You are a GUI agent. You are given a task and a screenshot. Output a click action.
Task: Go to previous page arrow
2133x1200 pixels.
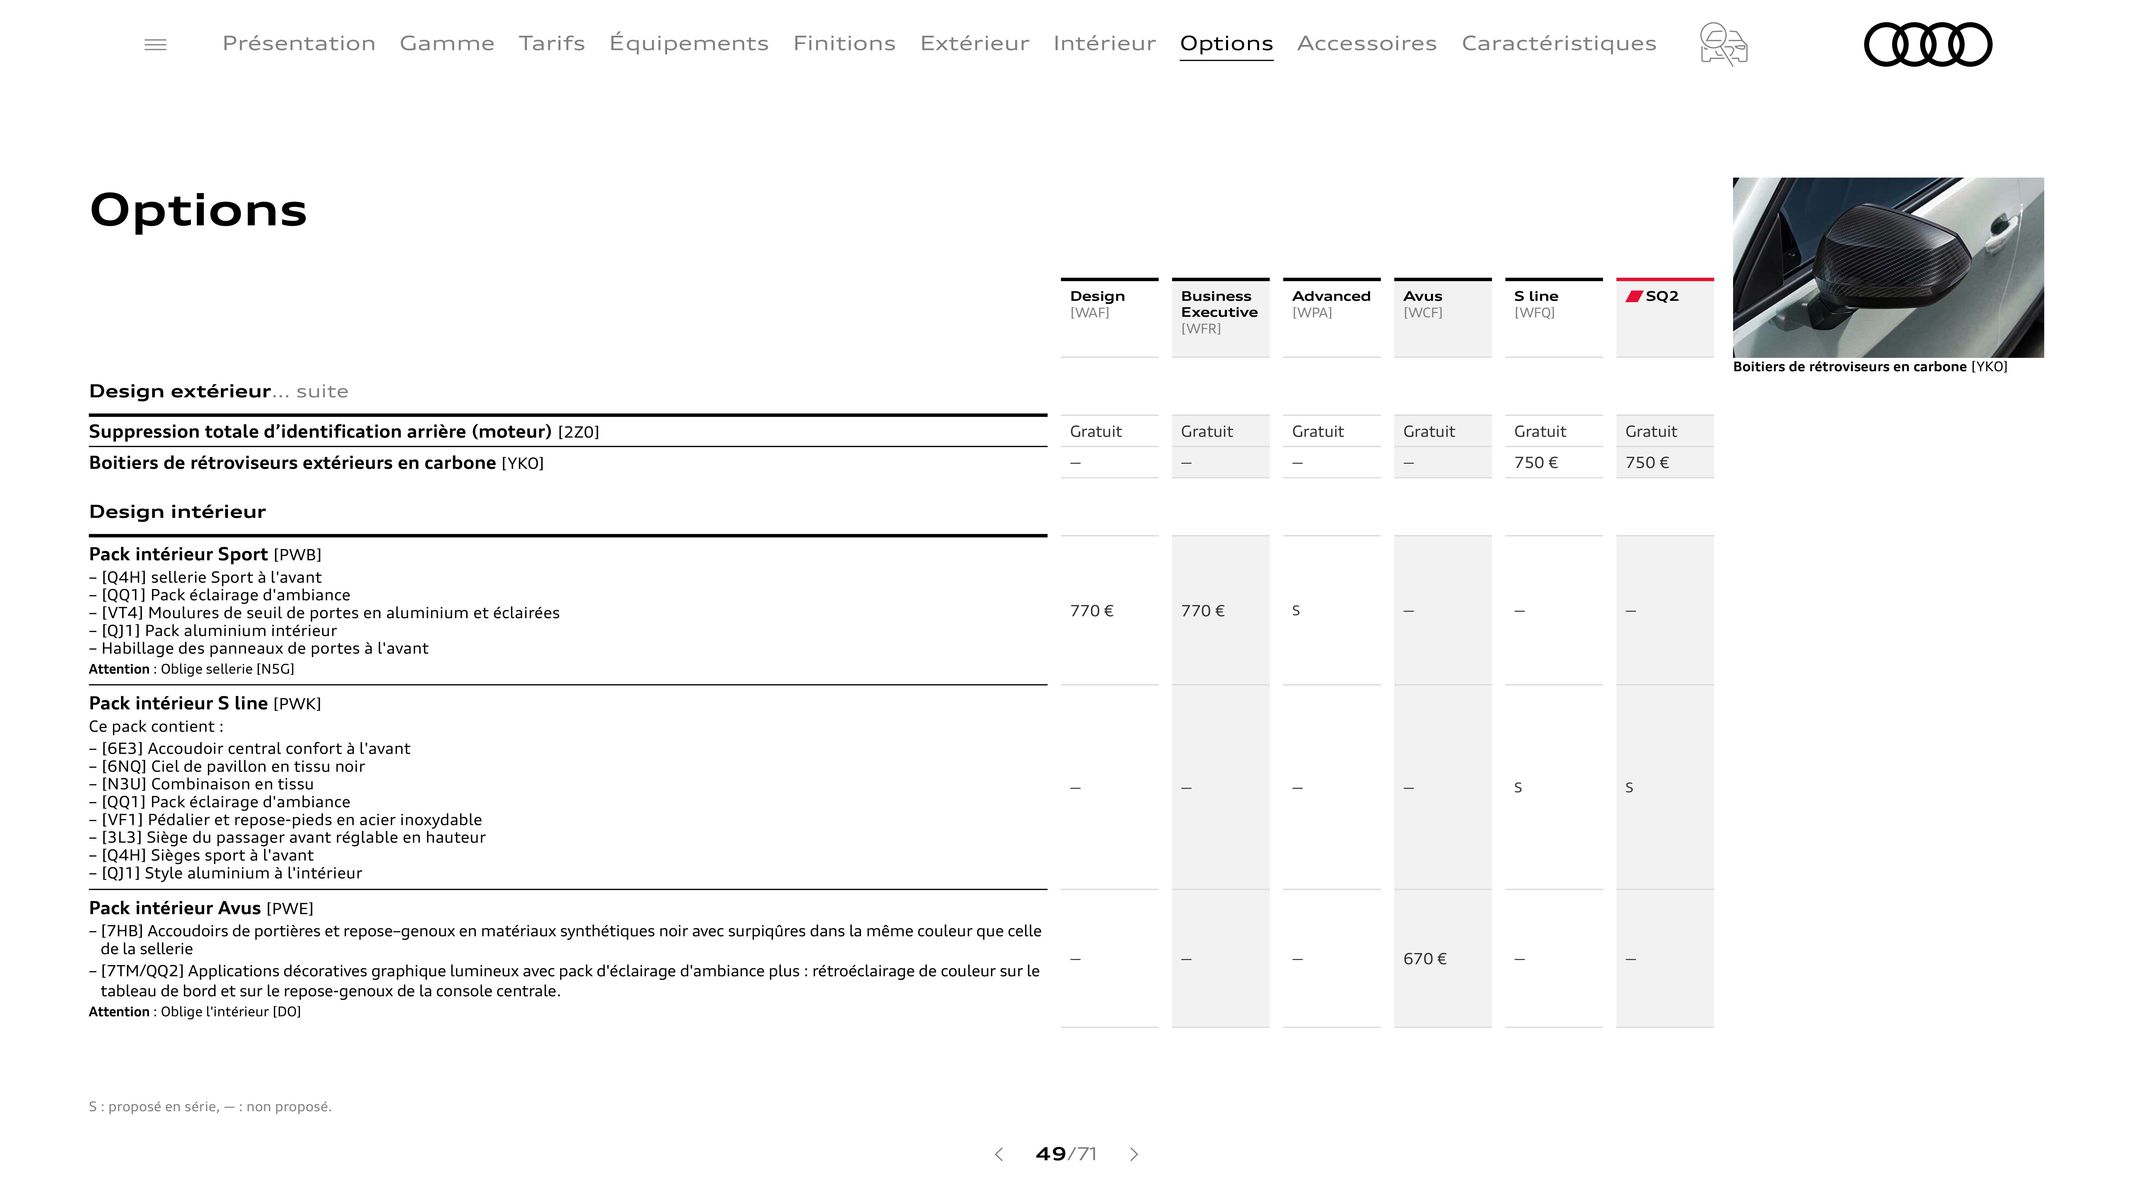point(998,1154)
